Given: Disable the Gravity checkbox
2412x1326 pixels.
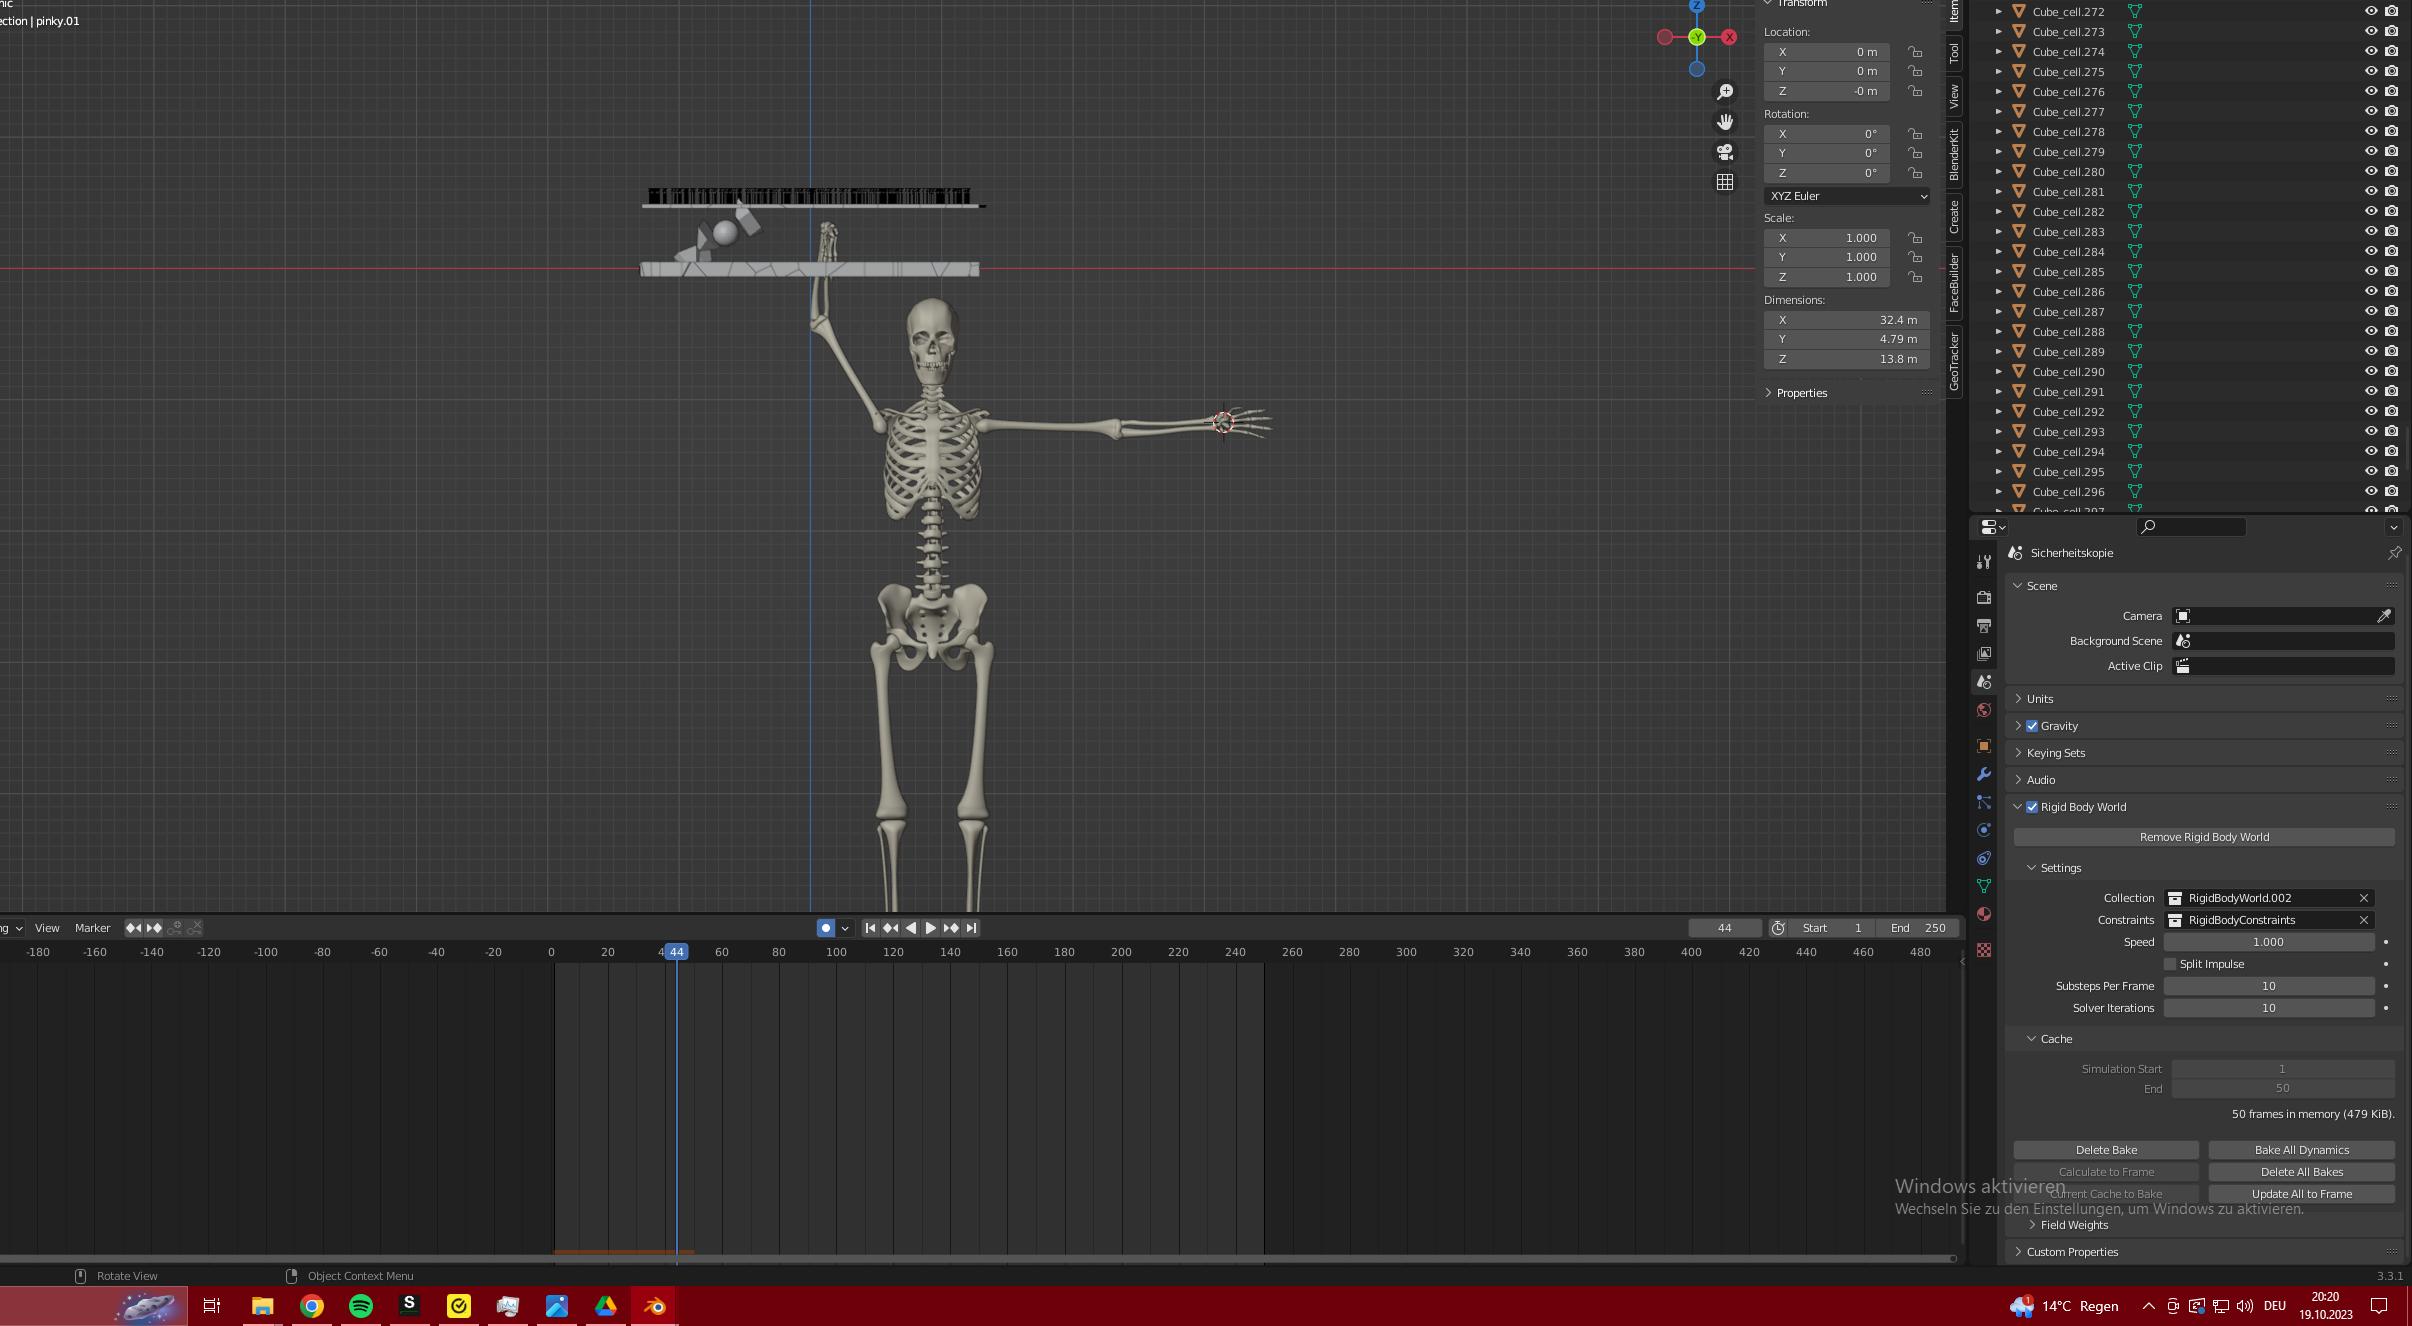Looking at the screenshot, I should [2033, 726].
